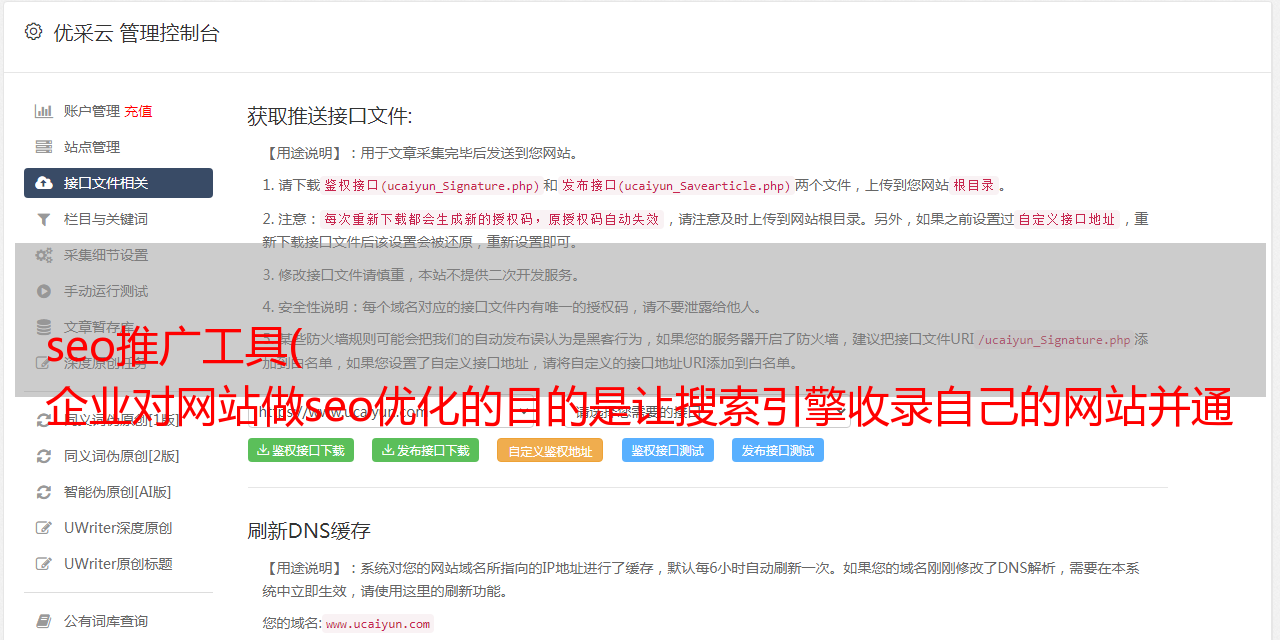Click the green 发布接口下载 button
Viewport: 1280px width, 640px height.
425,450
